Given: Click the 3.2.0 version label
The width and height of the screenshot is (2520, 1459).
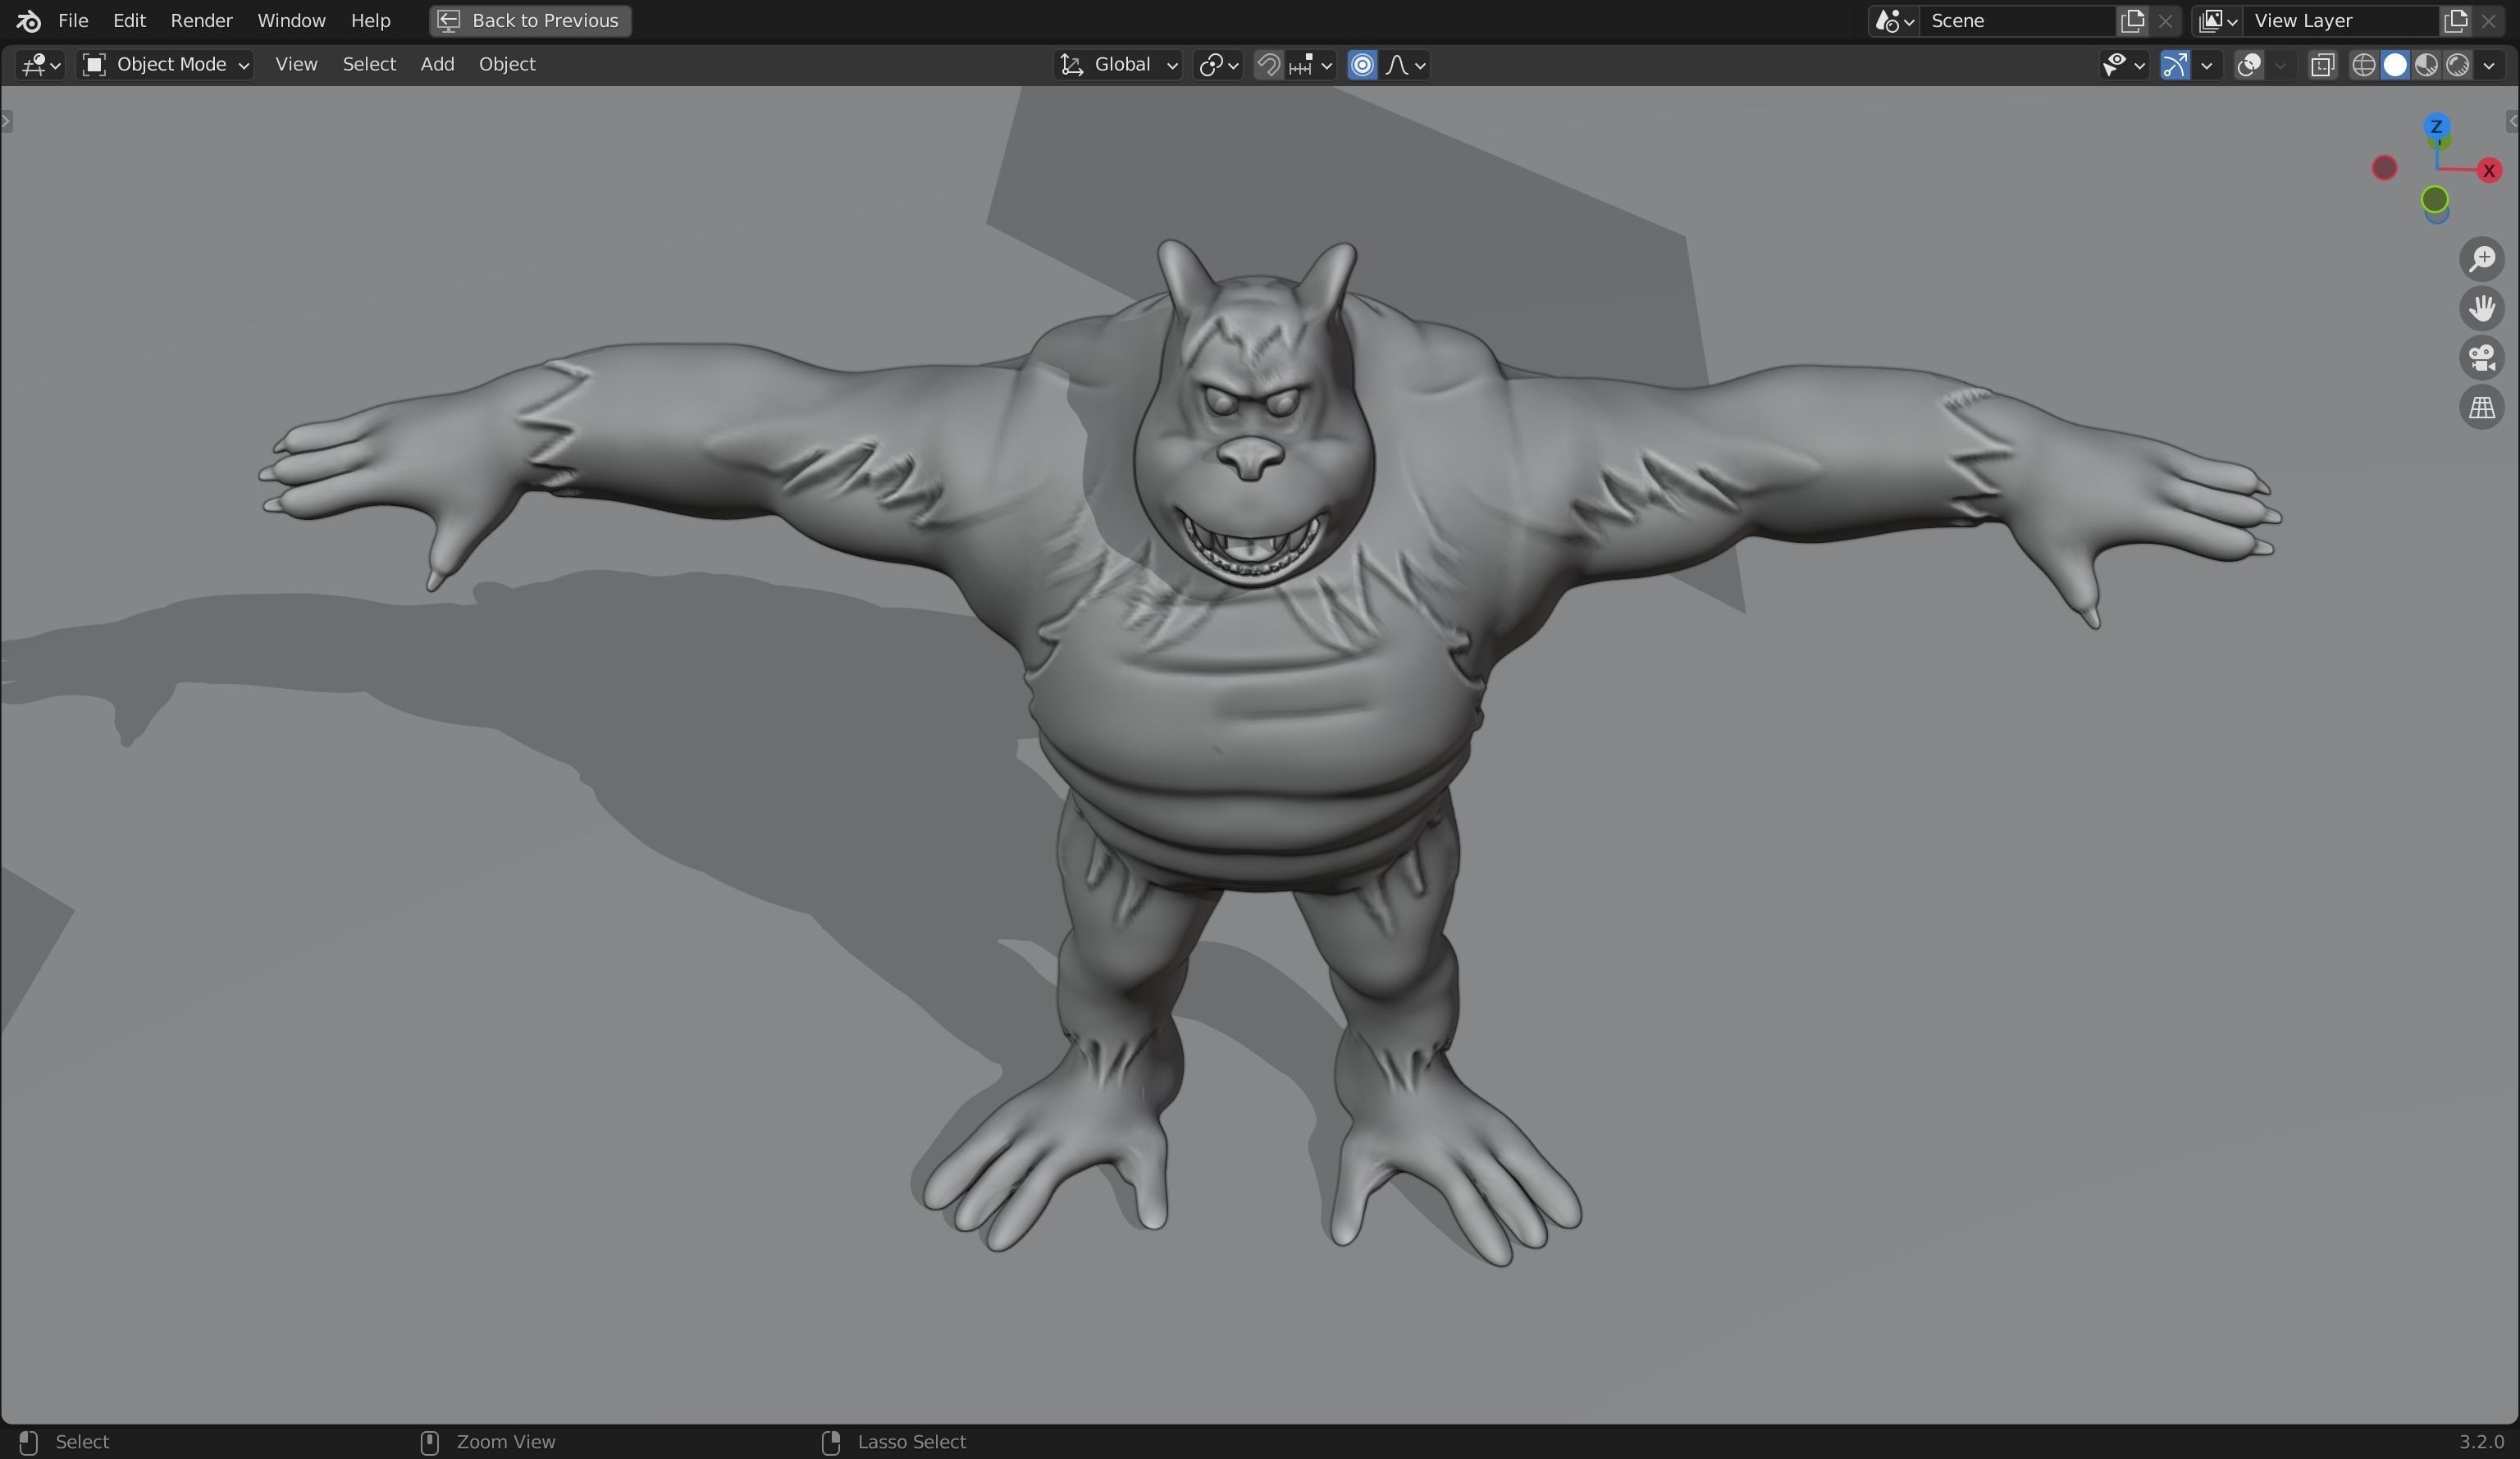Looking at the screenshot, I should [x=2481, y=1442].
